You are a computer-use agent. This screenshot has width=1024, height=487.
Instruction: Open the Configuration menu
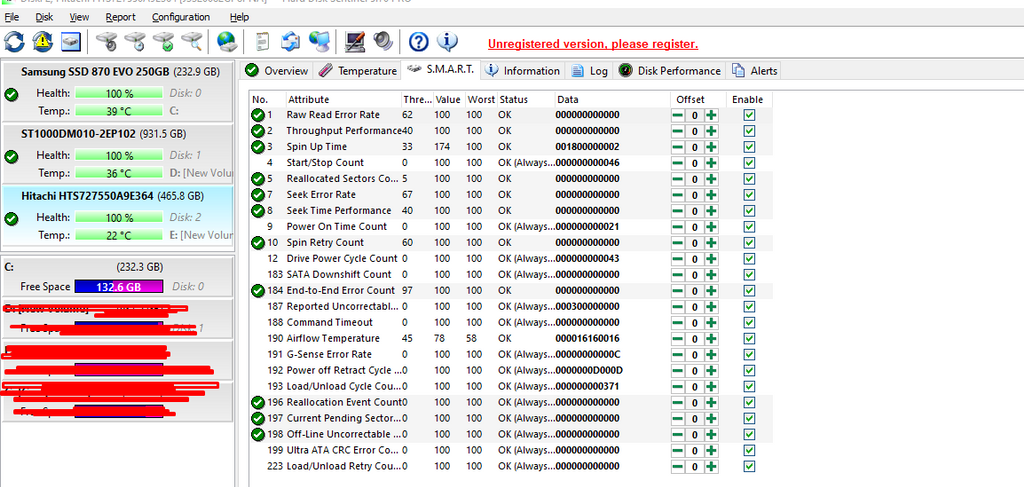point(181,17)
